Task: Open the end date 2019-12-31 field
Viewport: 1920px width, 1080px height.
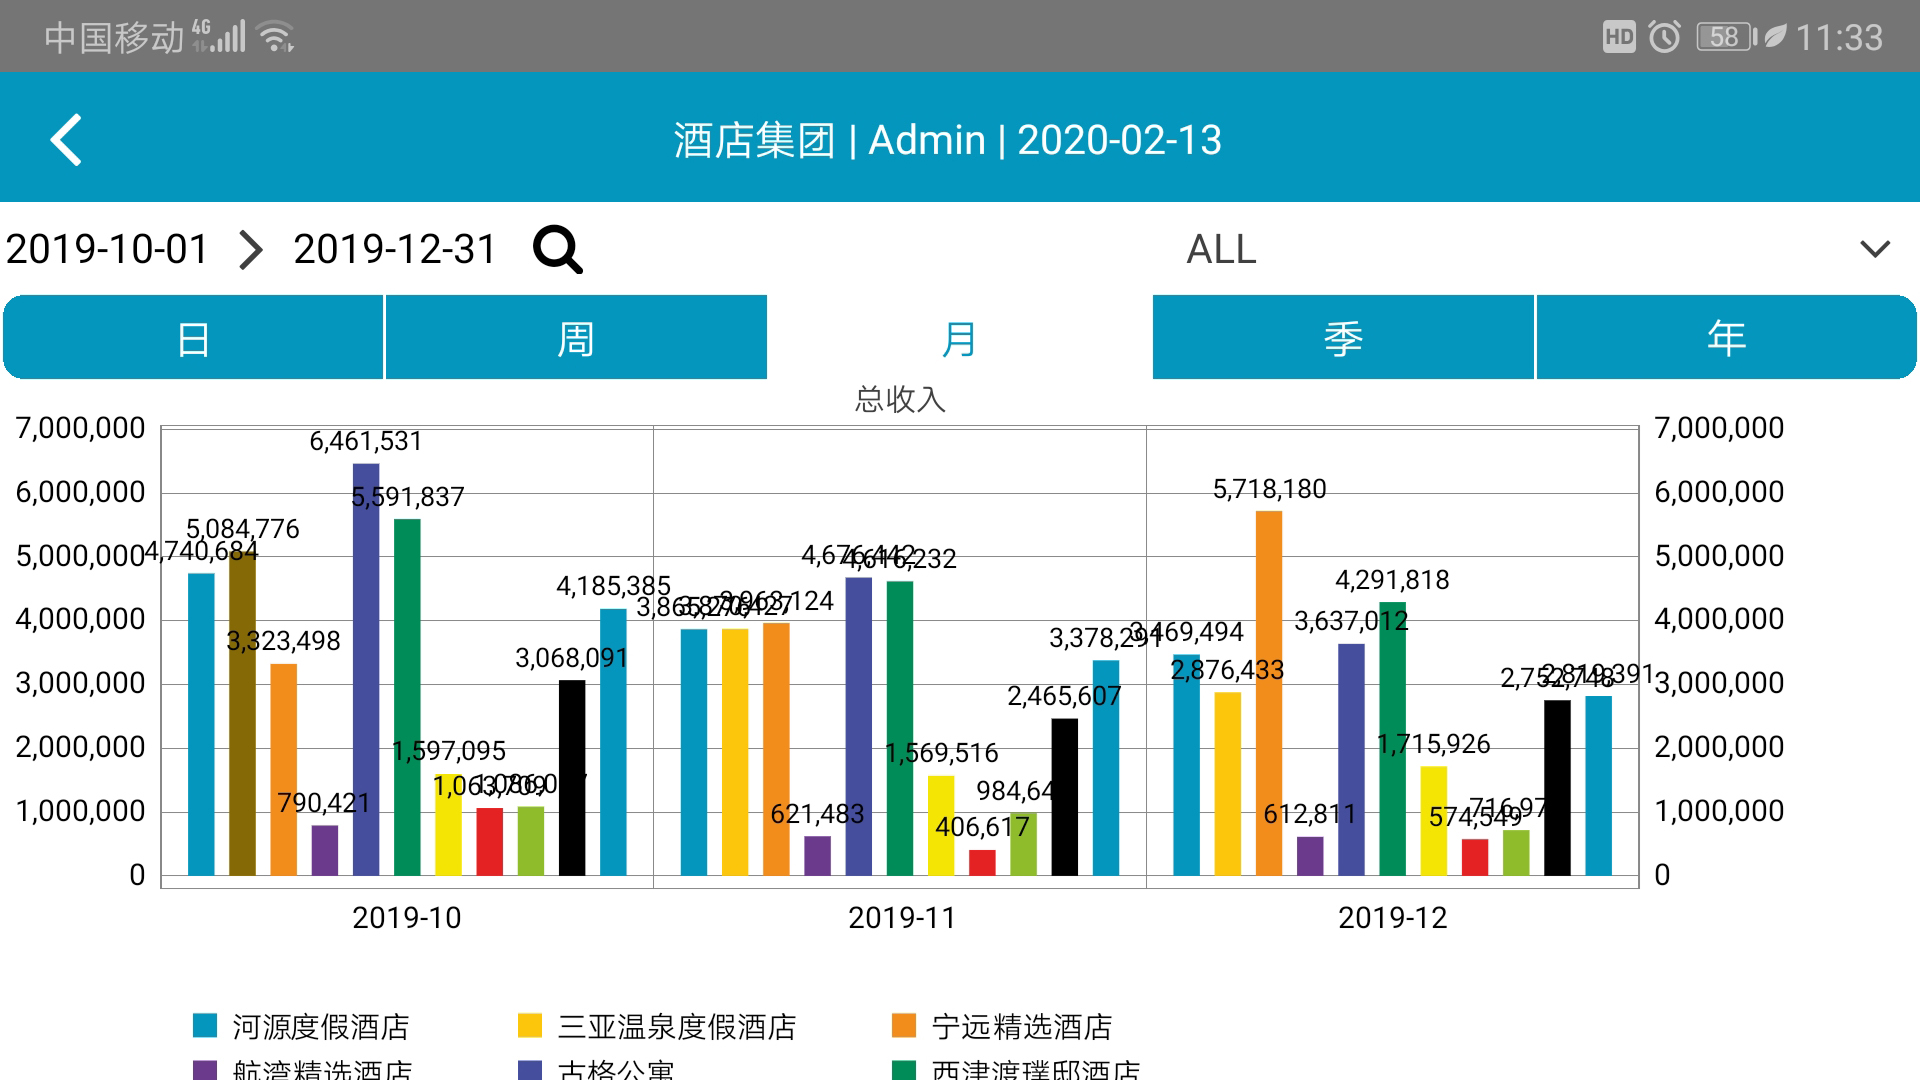Action: pyautogui.click(x=394, y=249)
